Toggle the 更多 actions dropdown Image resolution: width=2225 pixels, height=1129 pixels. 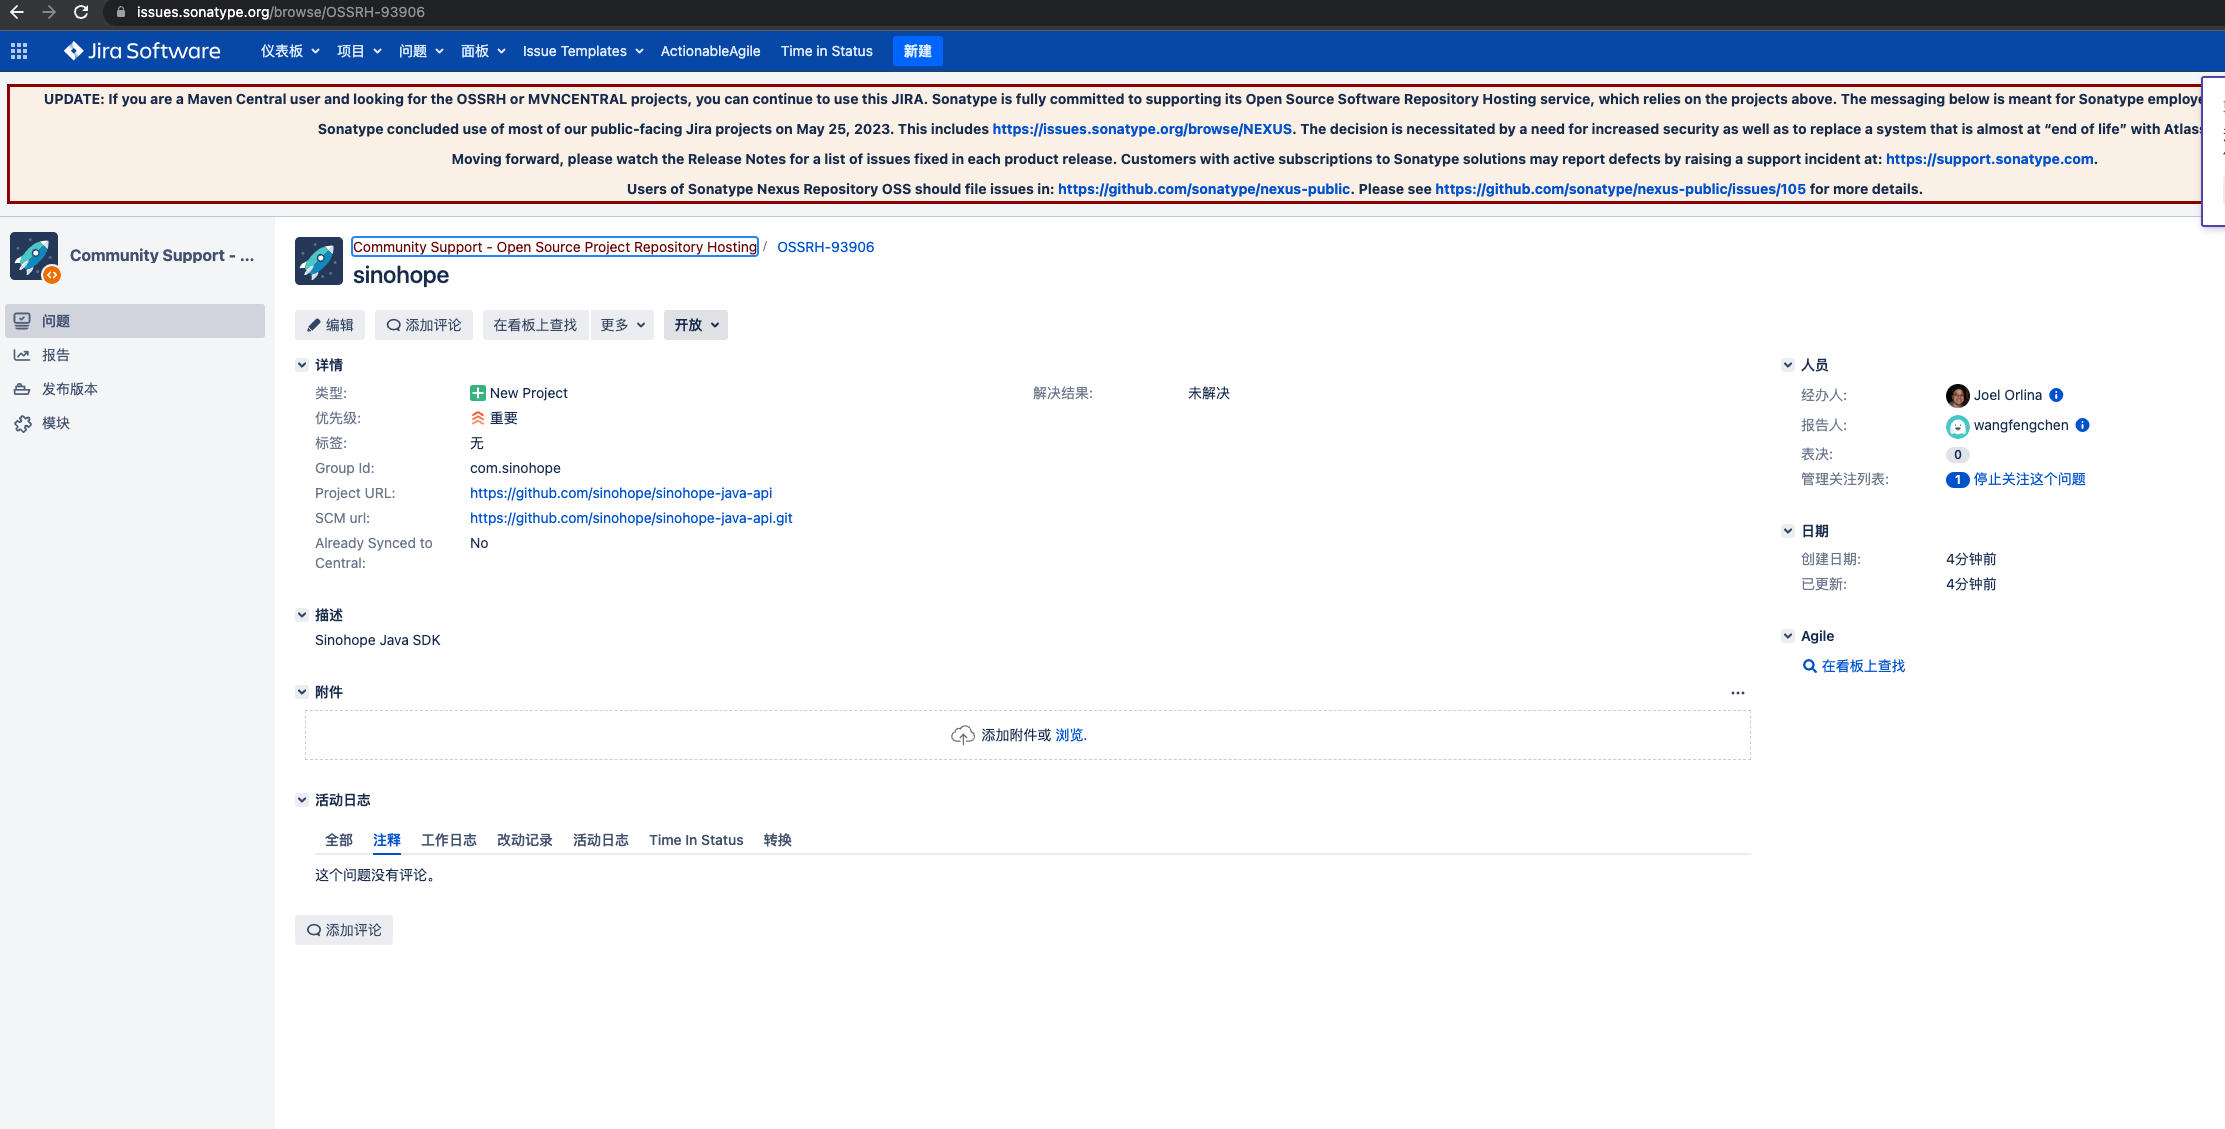(x=622, y=324)
